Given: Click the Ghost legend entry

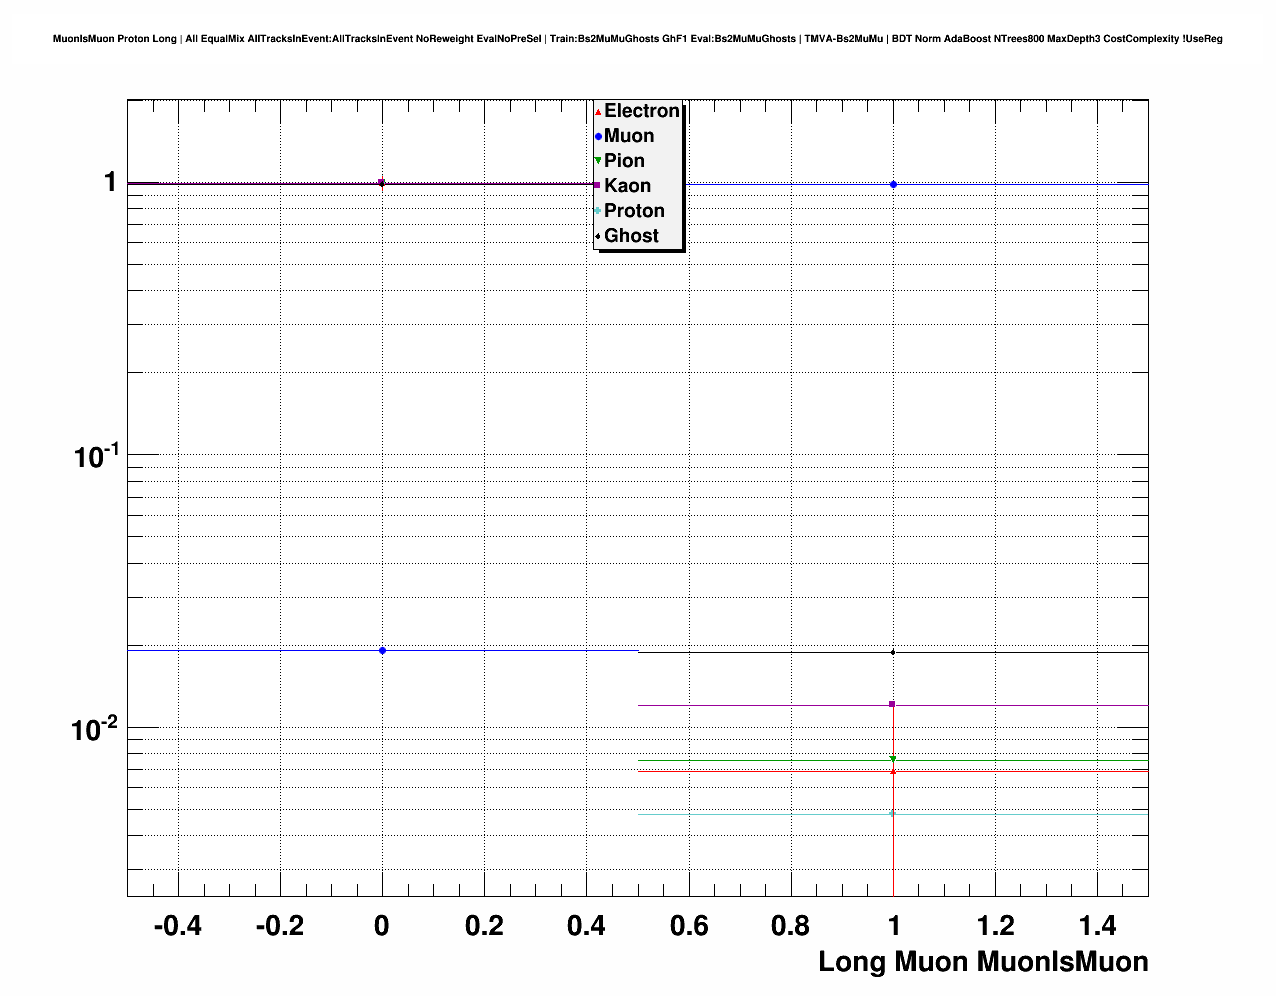Looking at the screenshot, I should [627, 236].
